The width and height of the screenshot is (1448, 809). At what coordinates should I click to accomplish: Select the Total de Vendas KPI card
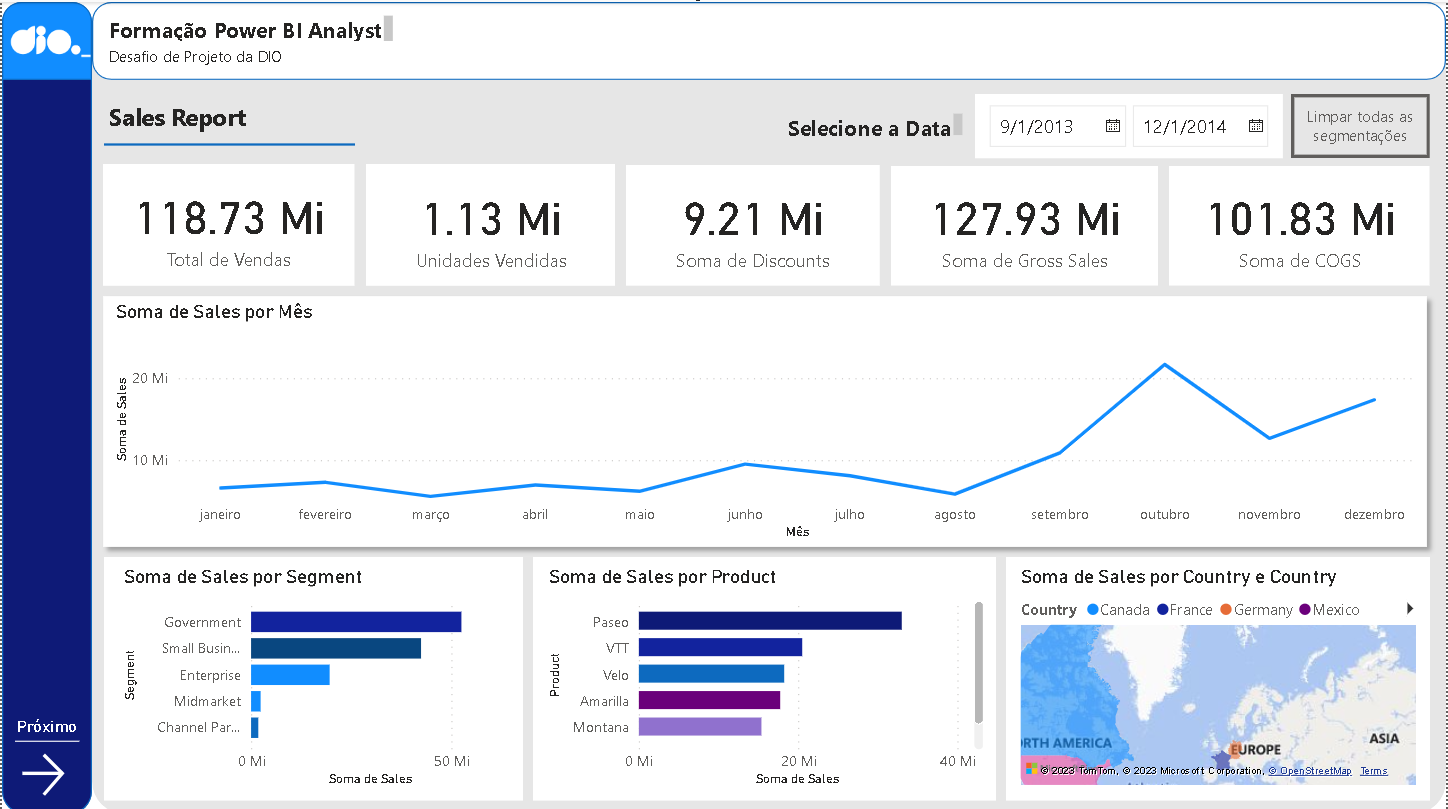(228, 224)
